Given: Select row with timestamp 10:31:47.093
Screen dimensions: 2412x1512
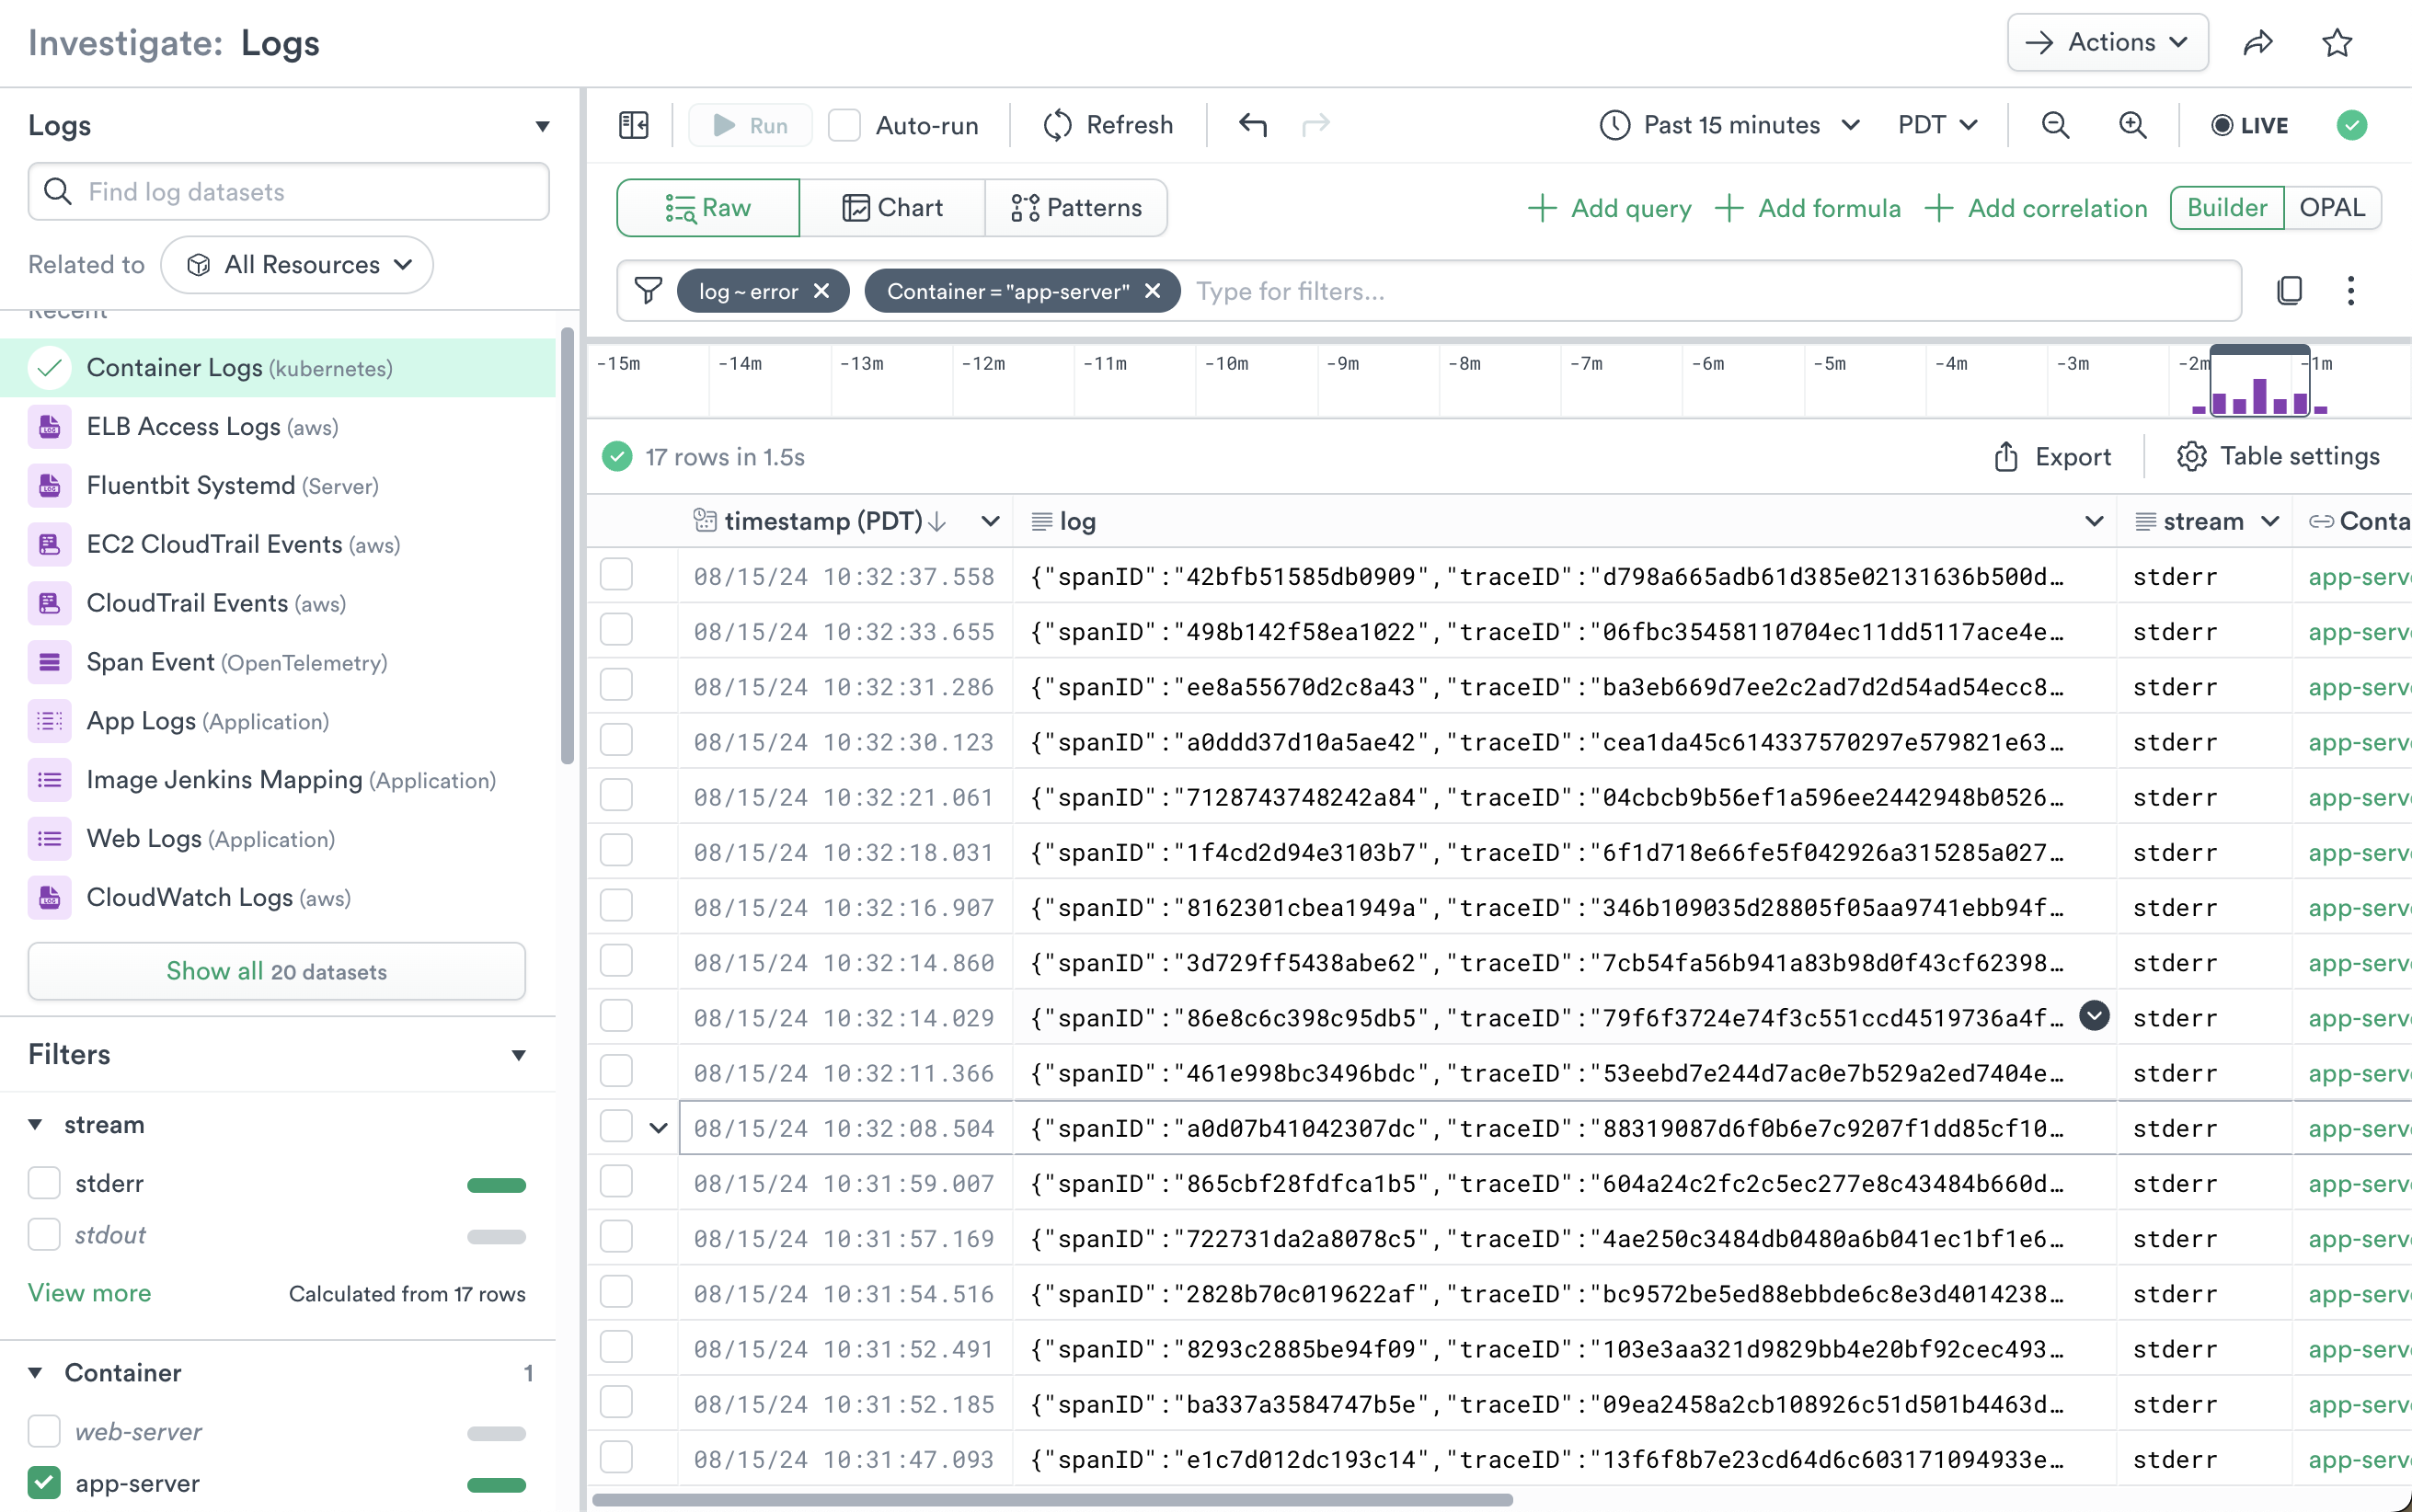Looking at the screenshot, I should pyautogui.click(x=616, y=1457).
